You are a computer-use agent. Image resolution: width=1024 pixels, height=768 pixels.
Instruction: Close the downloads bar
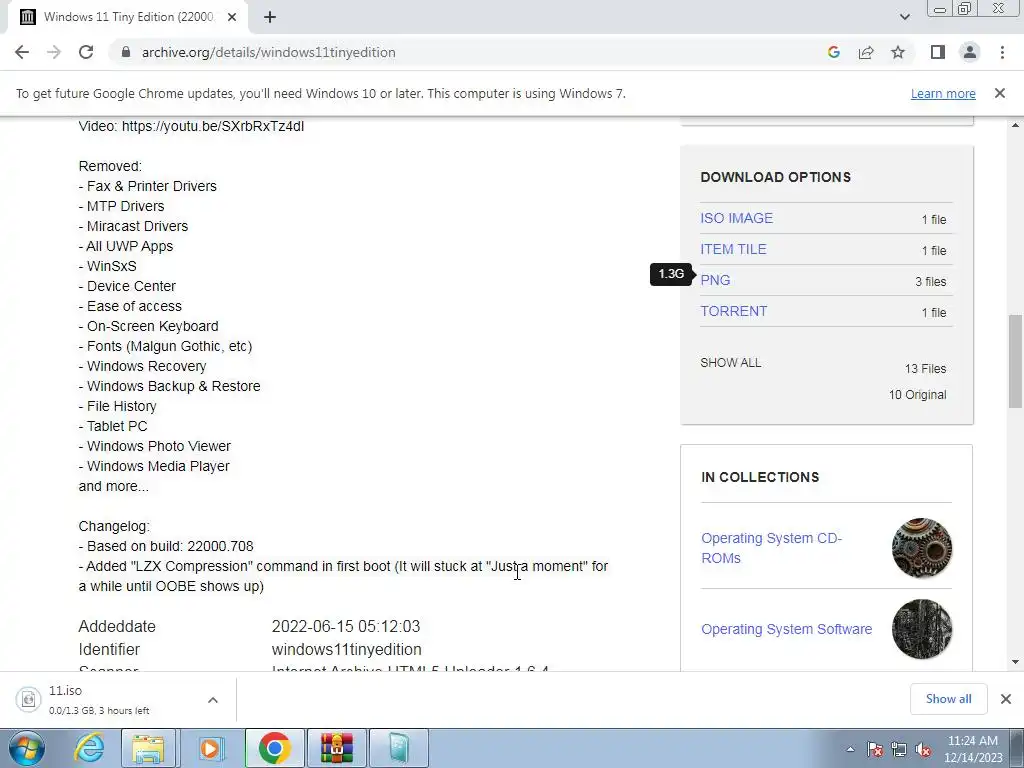(1006, 699)
